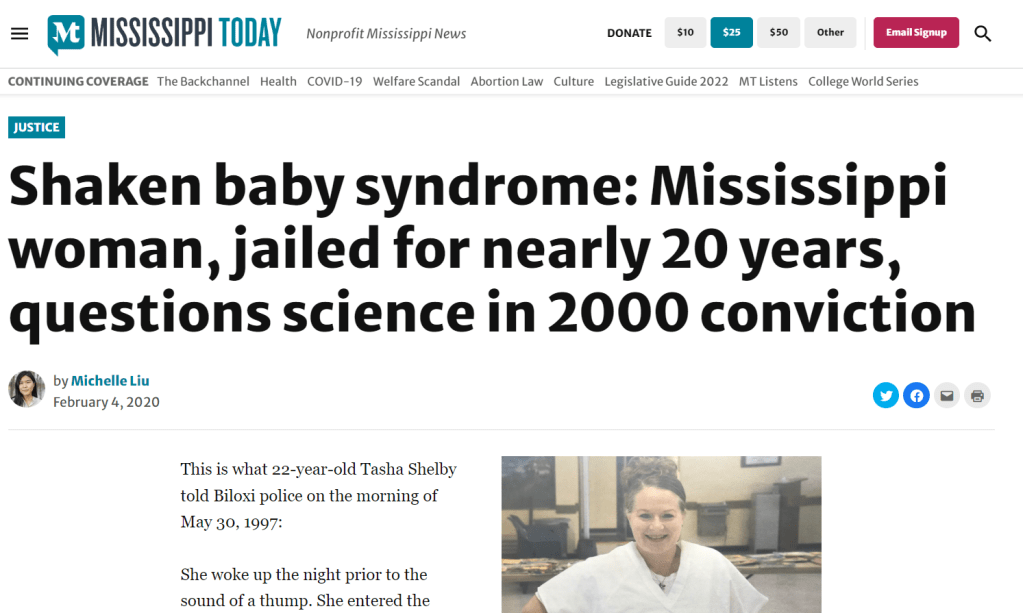Click Michelle Liu's author avatar

pos(27,390)
